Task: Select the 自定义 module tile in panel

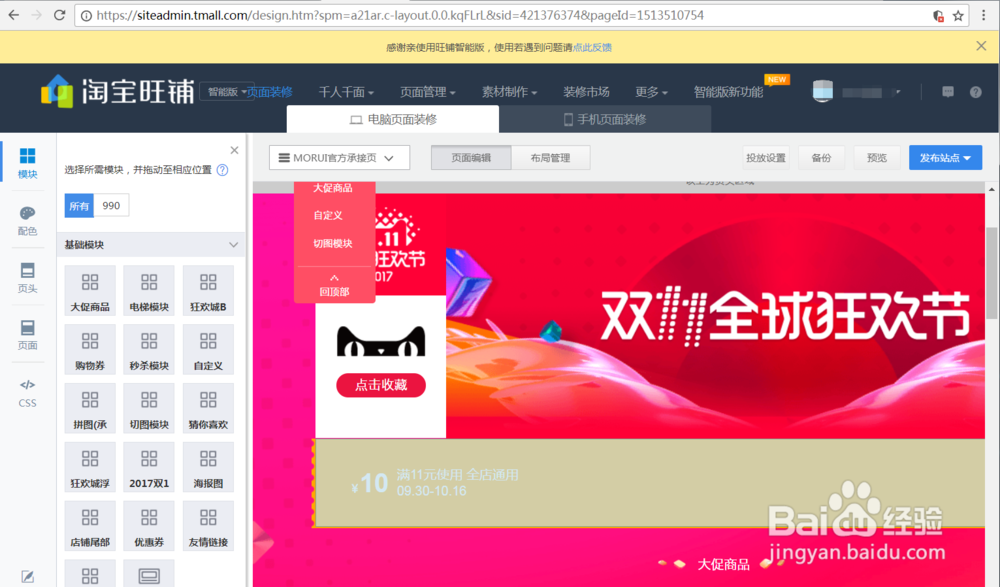Action: coord(208,349)
